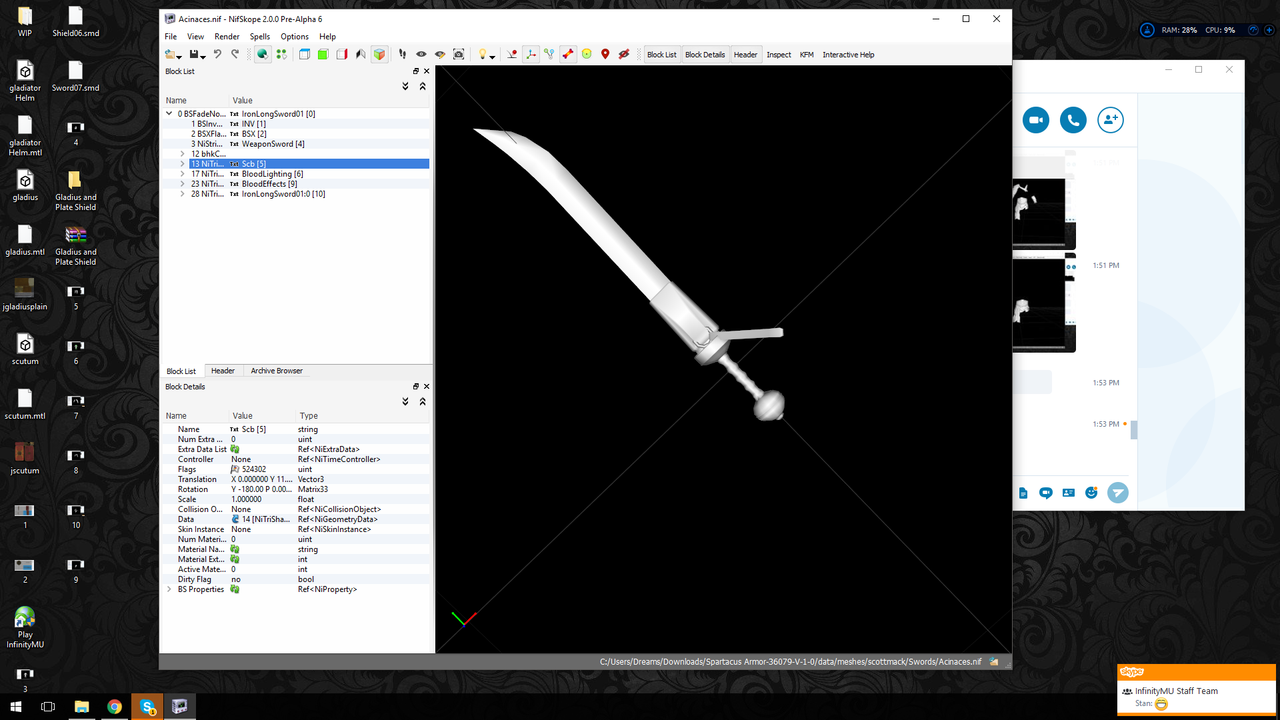Toggle the perspective cube view icon
1280x720 pixels.
click(380, 54)
